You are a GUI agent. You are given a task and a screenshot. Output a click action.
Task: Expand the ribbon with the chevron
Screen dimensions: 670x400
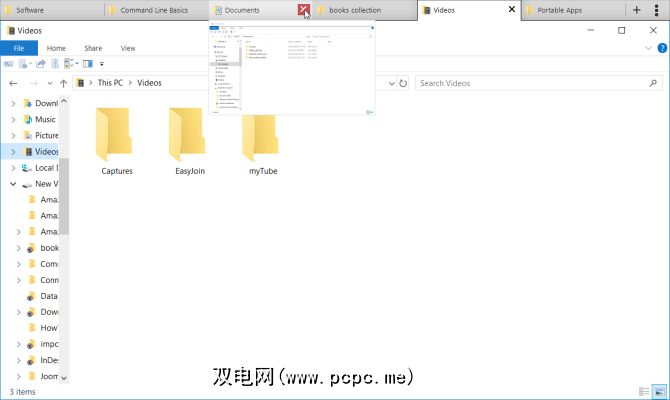648,48
